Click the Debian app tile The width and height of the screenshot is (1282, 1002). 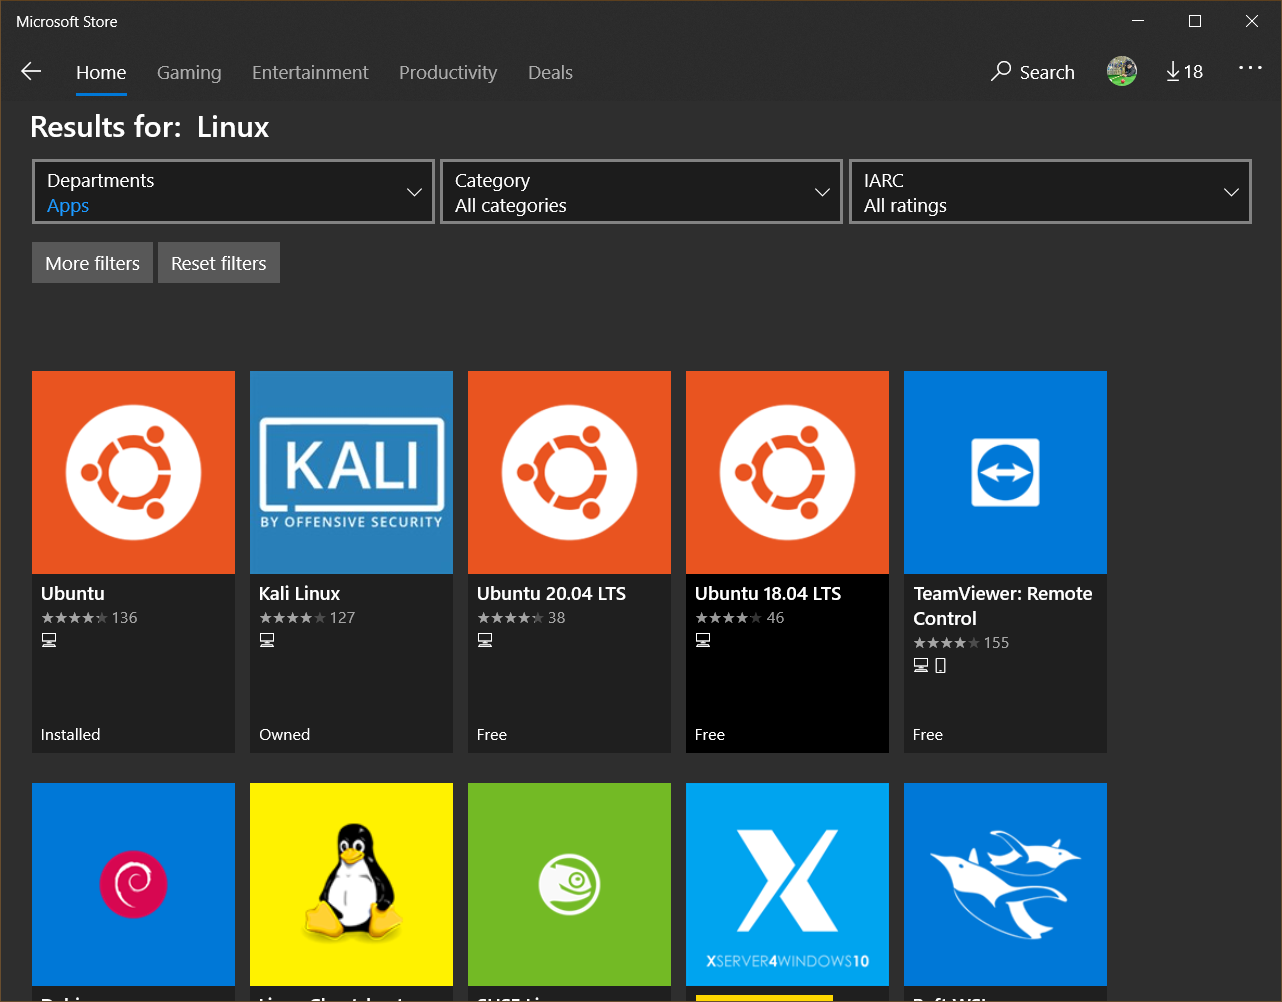pyautogui.click(x=133, y=884)
